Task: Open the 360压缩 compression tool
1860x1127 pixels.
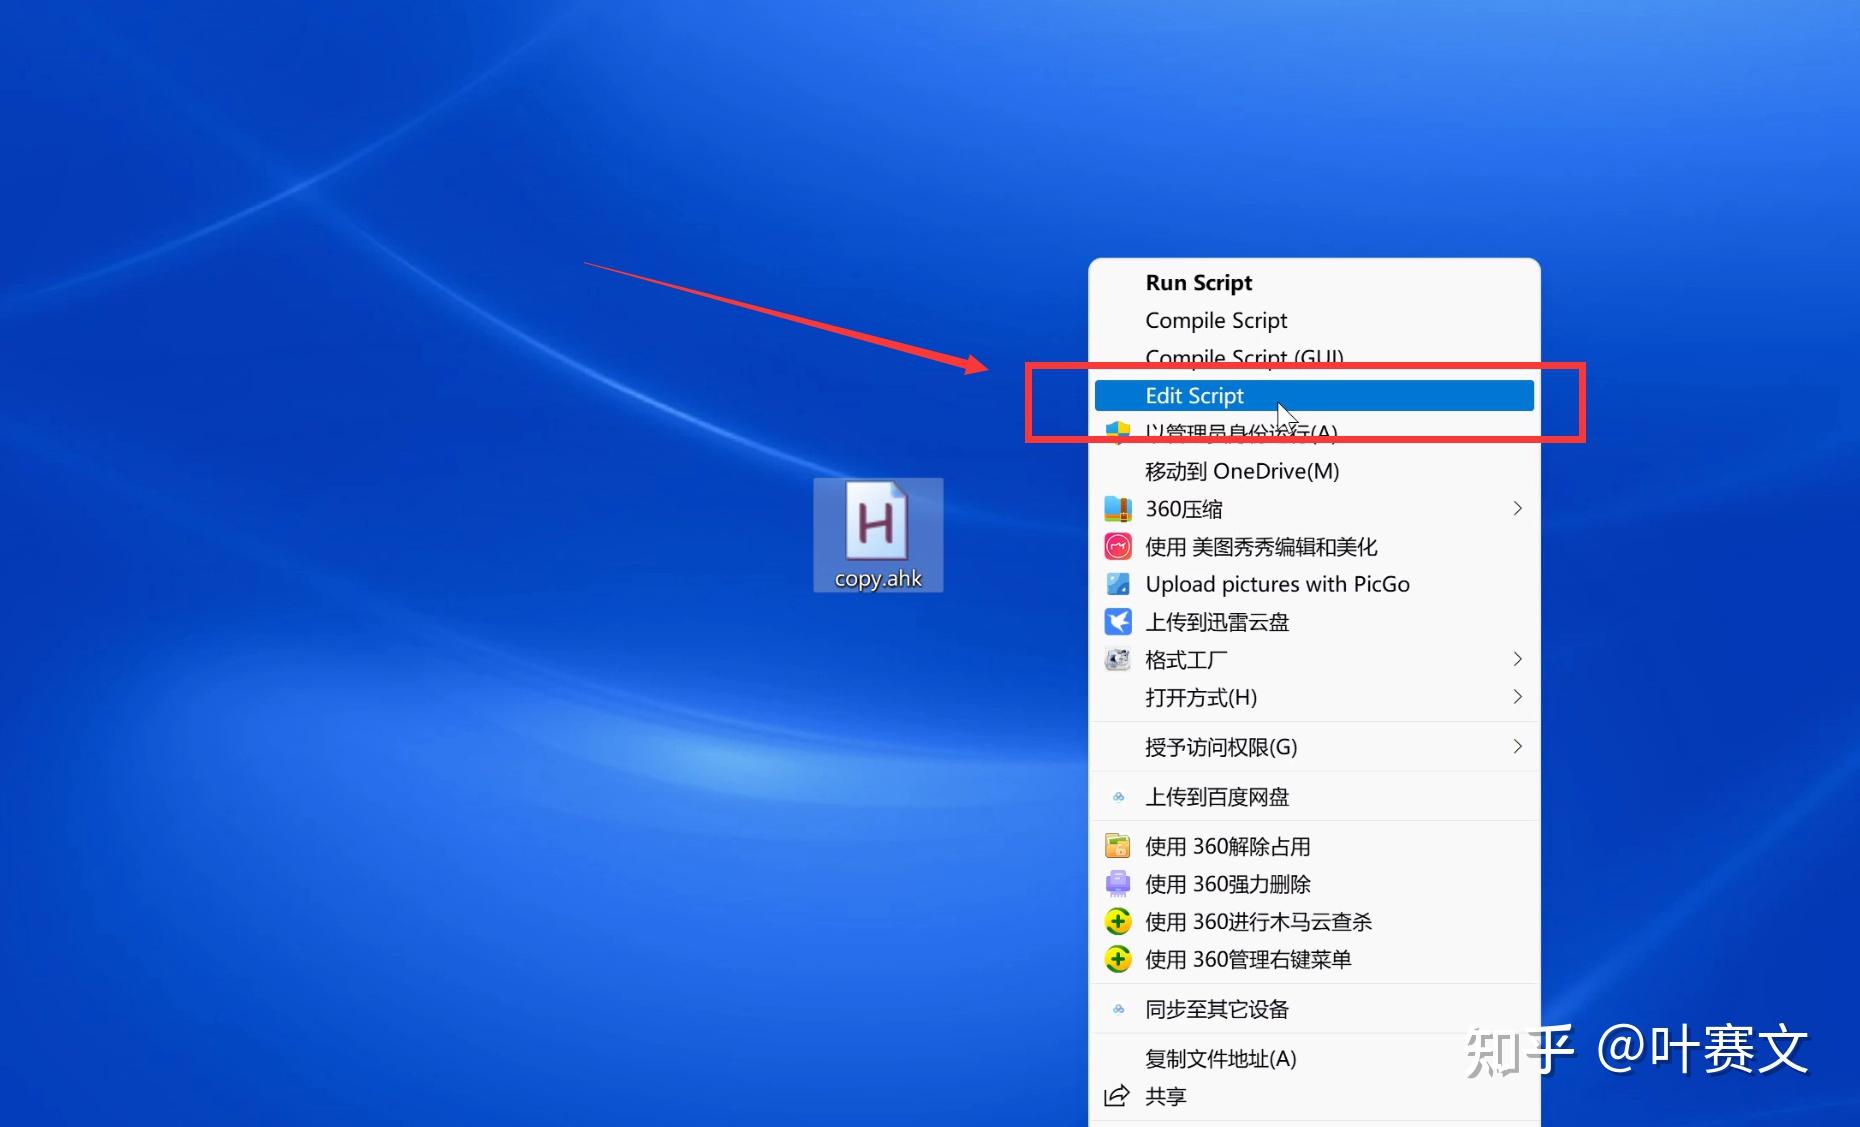Action: [1184, 508]
